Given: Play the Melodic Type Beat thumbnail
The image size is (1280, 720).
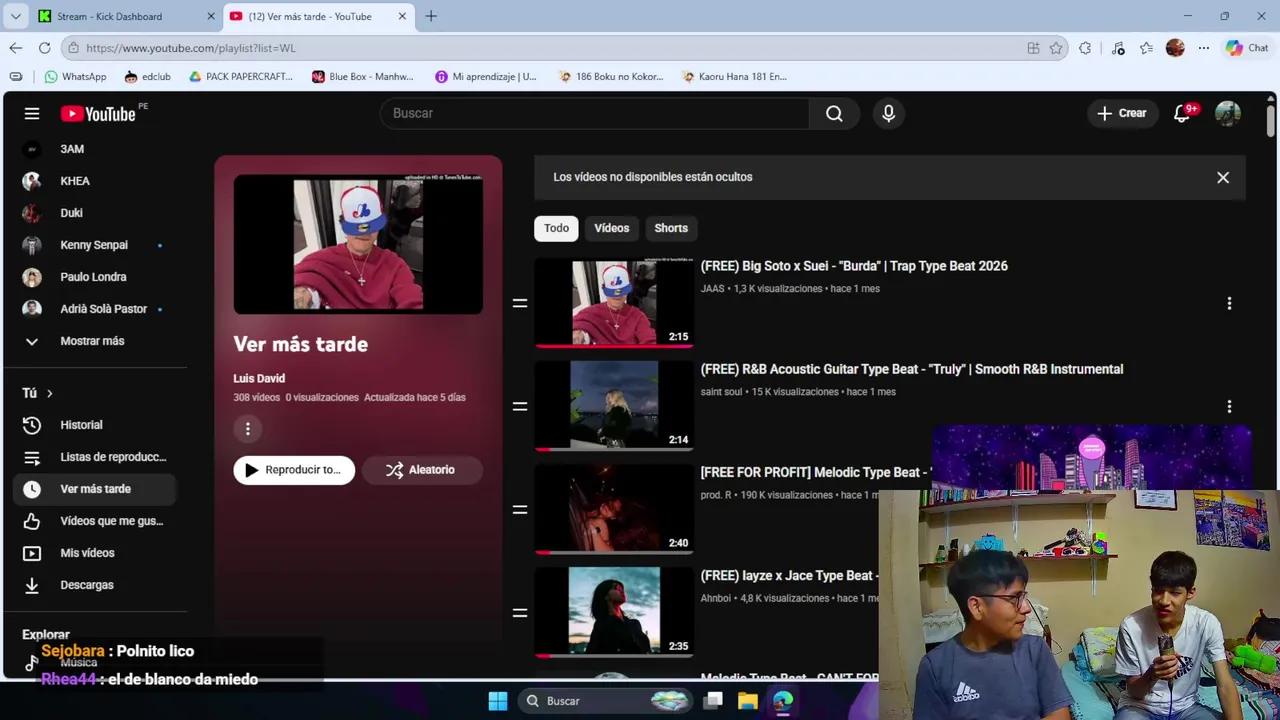Looking at the screenshot, I should click(x=614, y=509).
